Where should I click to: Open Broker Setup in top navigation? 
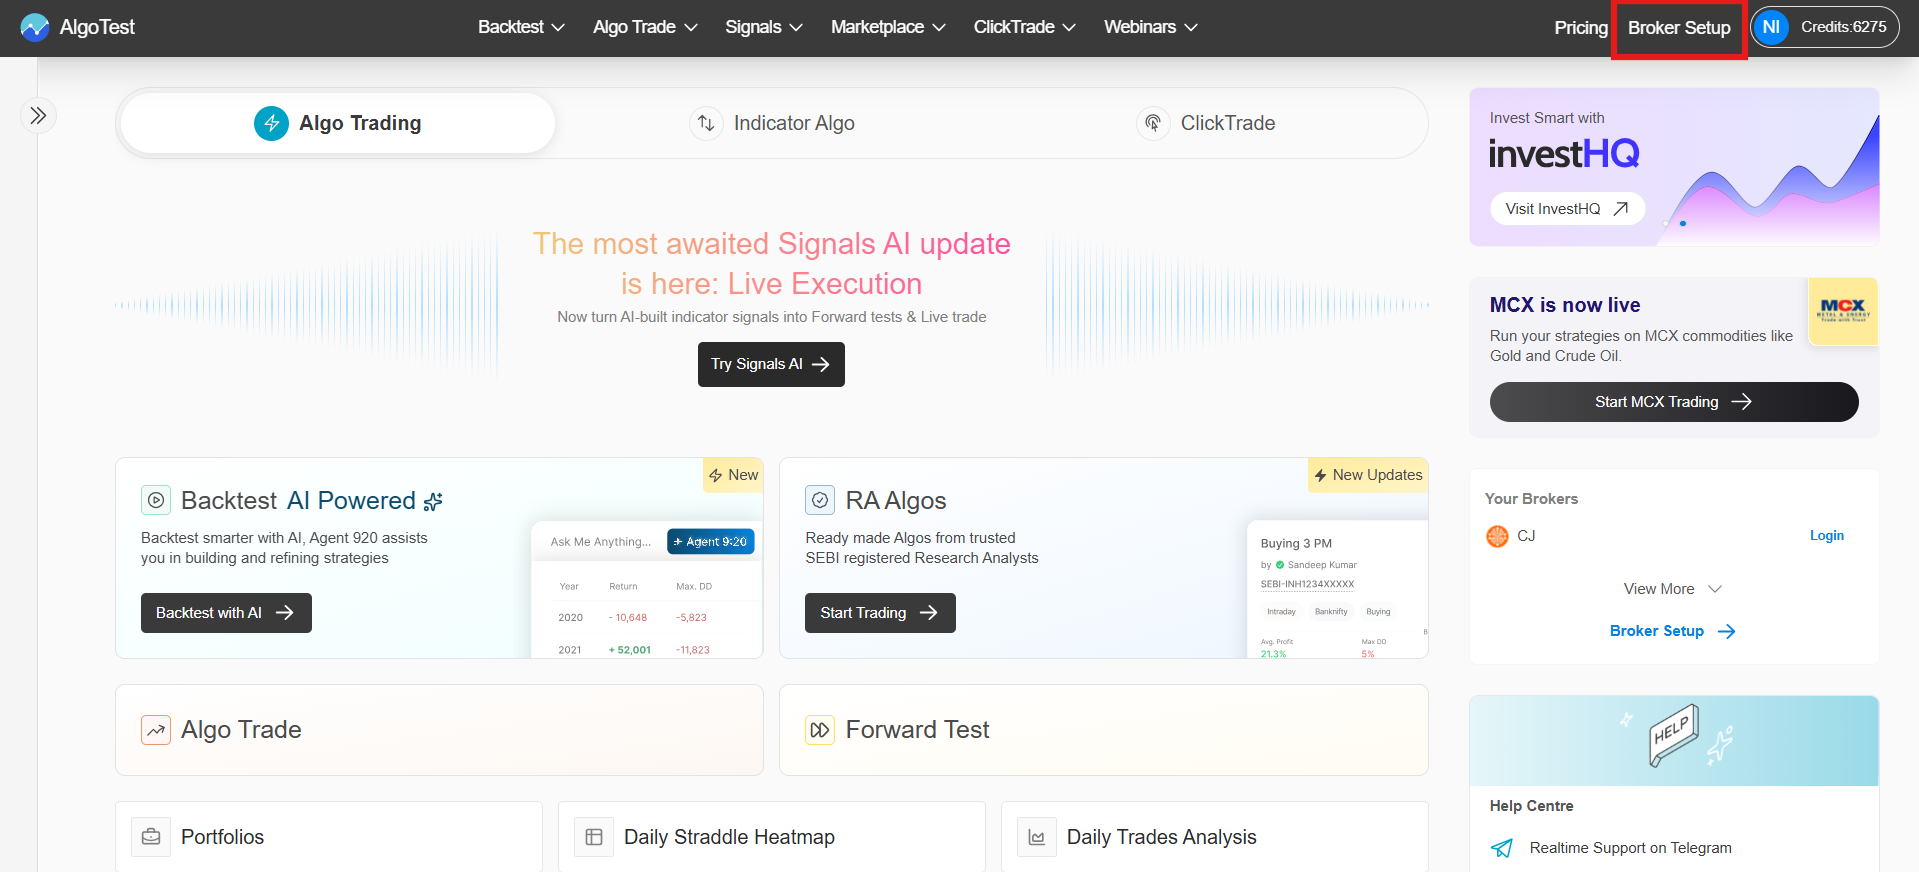(1679, 28)
